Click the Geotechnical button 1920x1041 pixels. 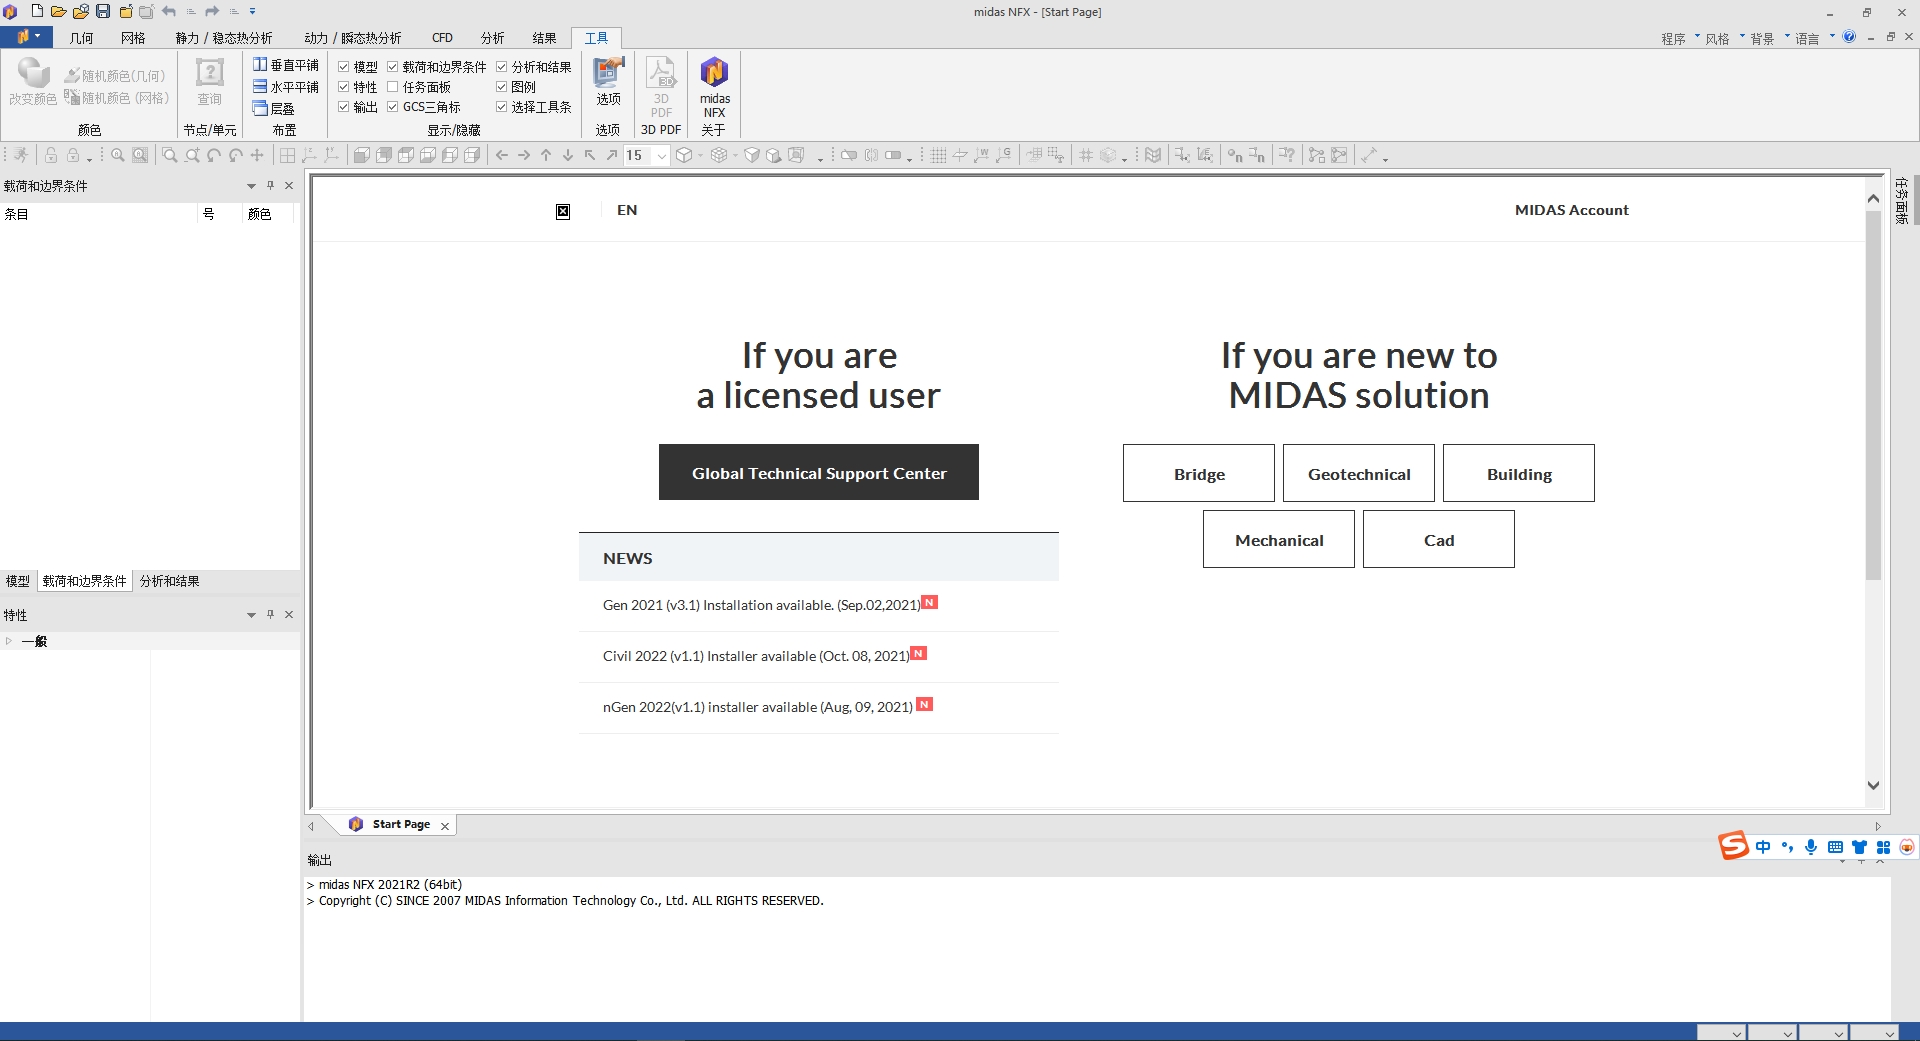point(1359,473)
